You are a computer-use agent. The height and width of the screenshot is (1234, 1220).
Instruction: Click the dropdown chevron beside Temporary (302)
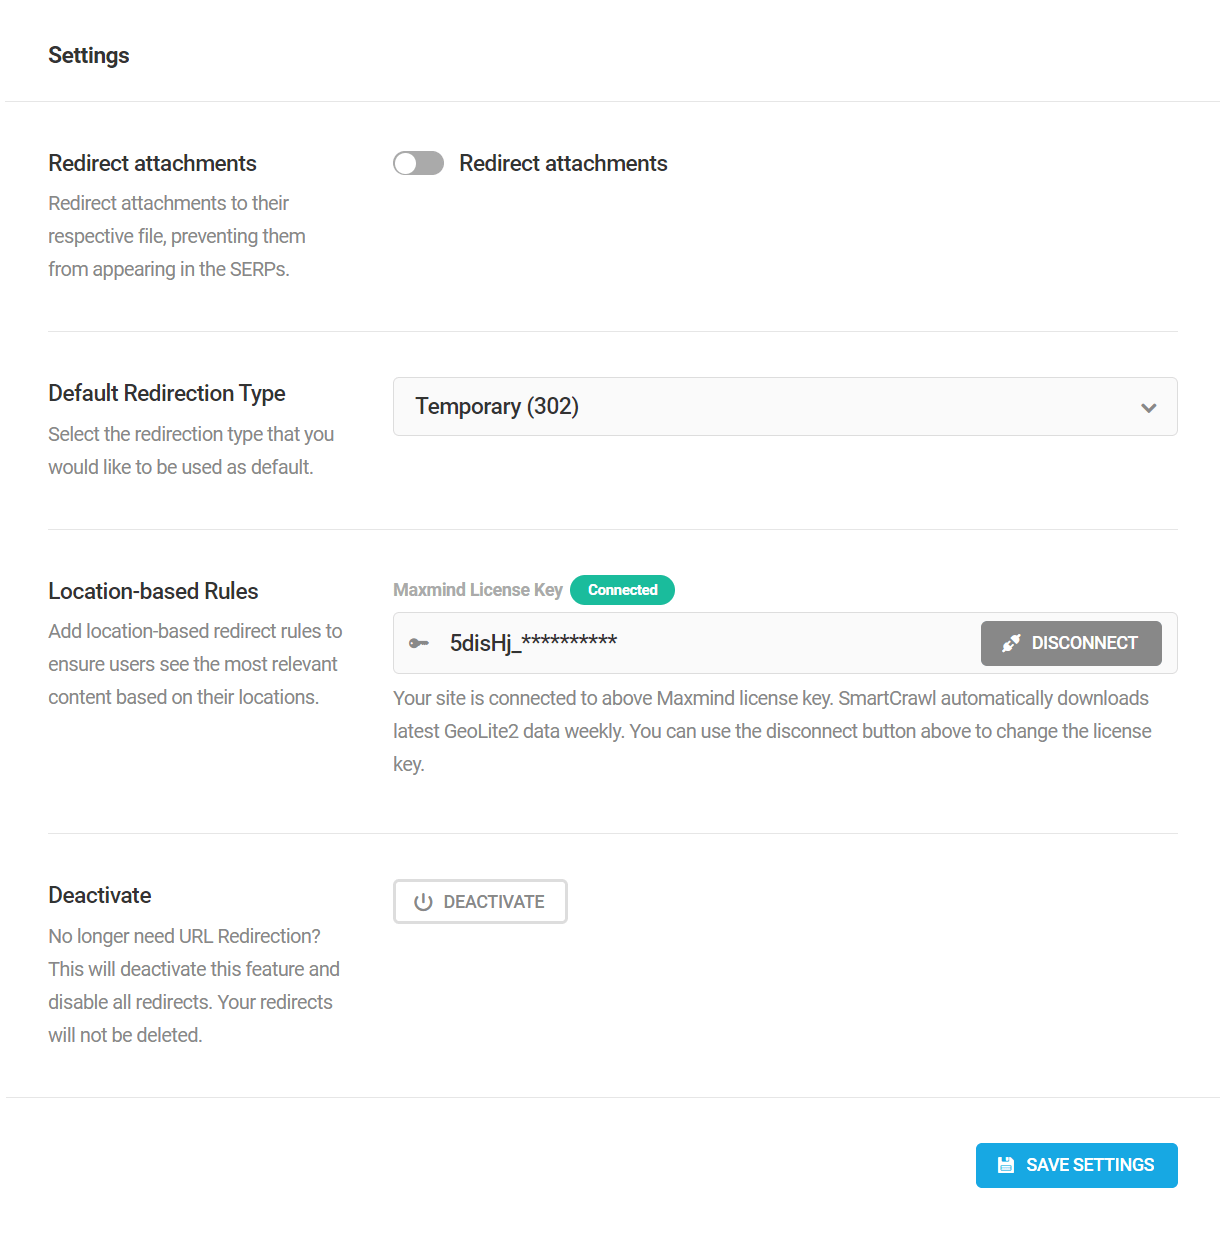click(x=1148, y=407)
